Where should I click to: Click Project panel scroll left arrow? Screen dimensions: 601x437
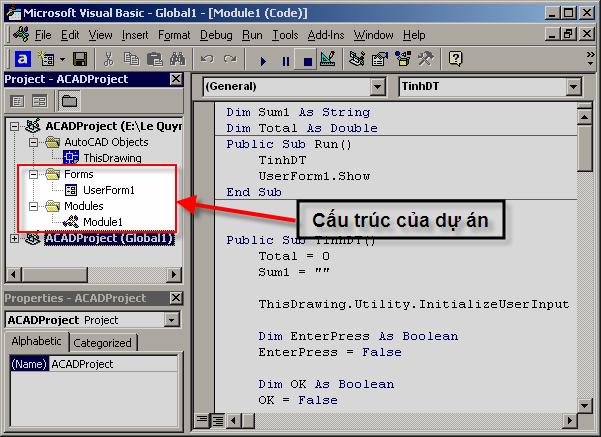(14, 274)
